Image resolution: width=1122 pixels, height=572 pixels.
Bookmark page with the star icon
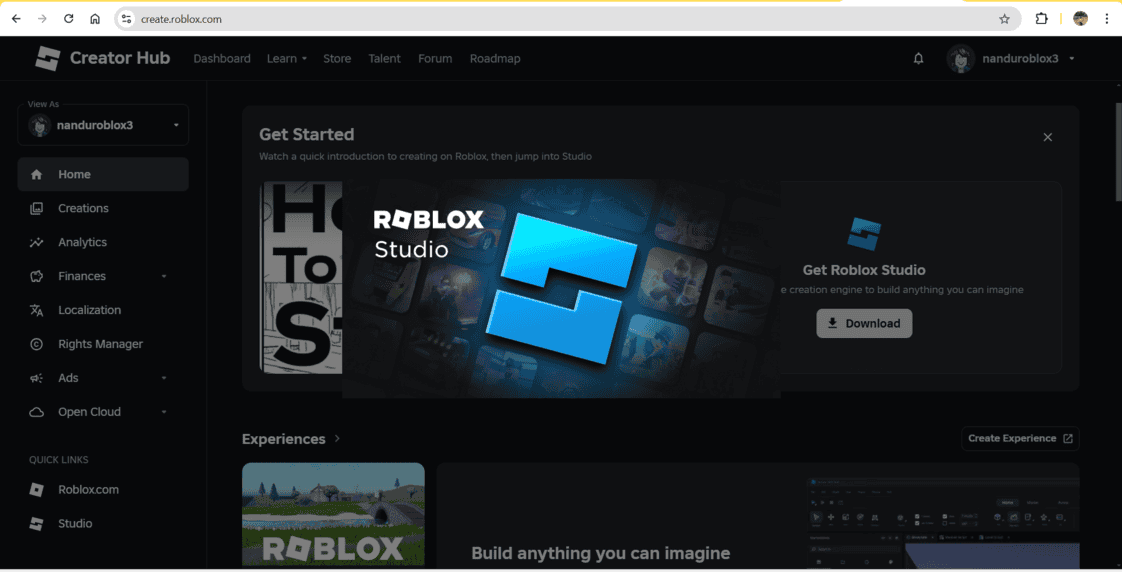(1004, 19)
